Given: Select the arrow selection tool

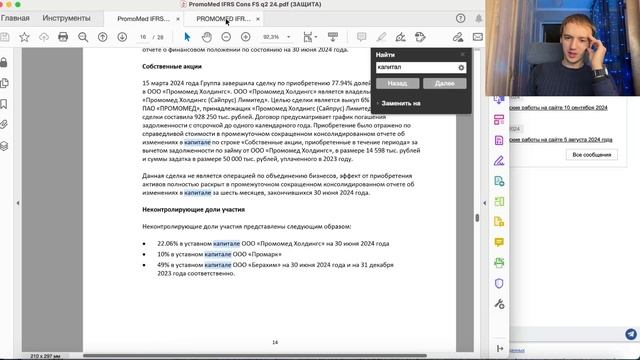Looking at the screenshot, I should coord(187,37).
